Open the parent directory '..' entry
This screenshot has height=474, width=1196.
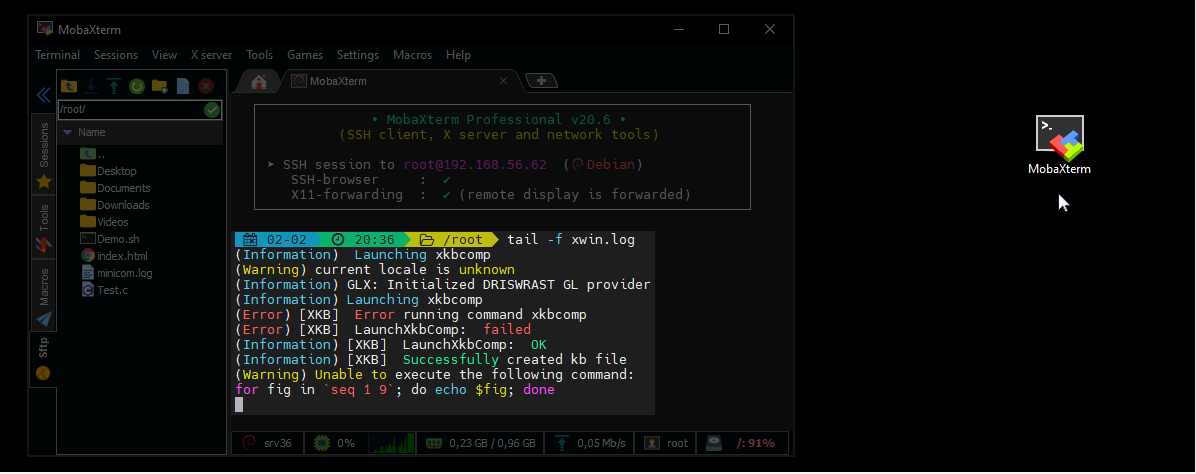tap(93, 154)
